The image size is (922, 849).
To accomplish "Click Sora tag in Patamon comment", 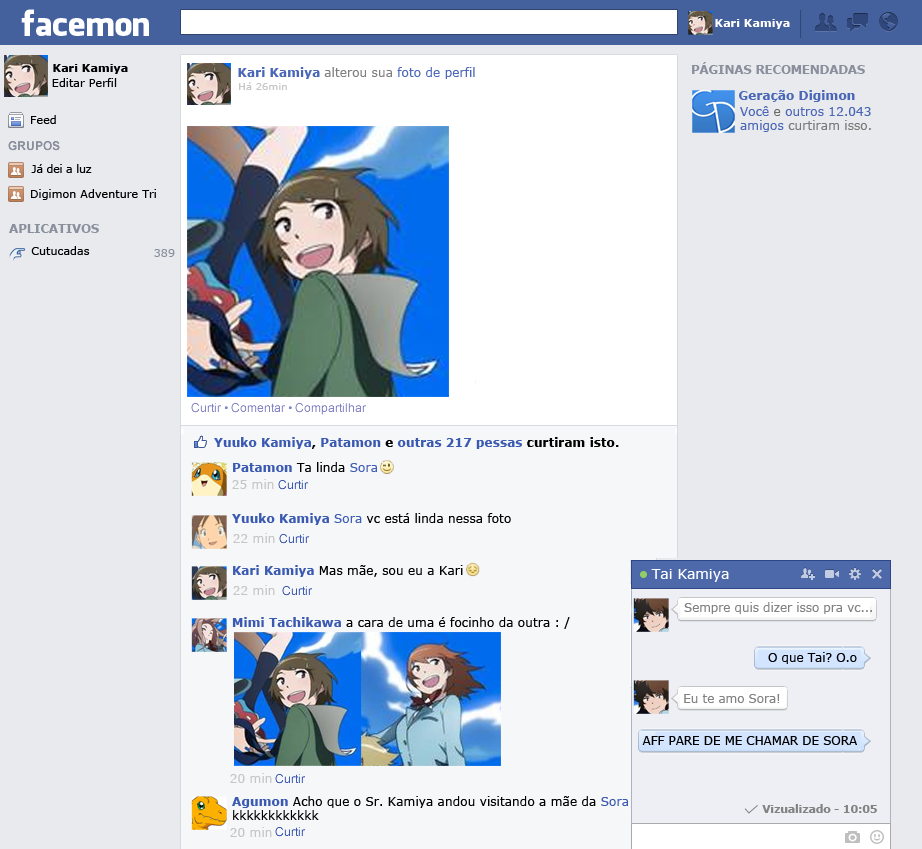I will (363, 467).
